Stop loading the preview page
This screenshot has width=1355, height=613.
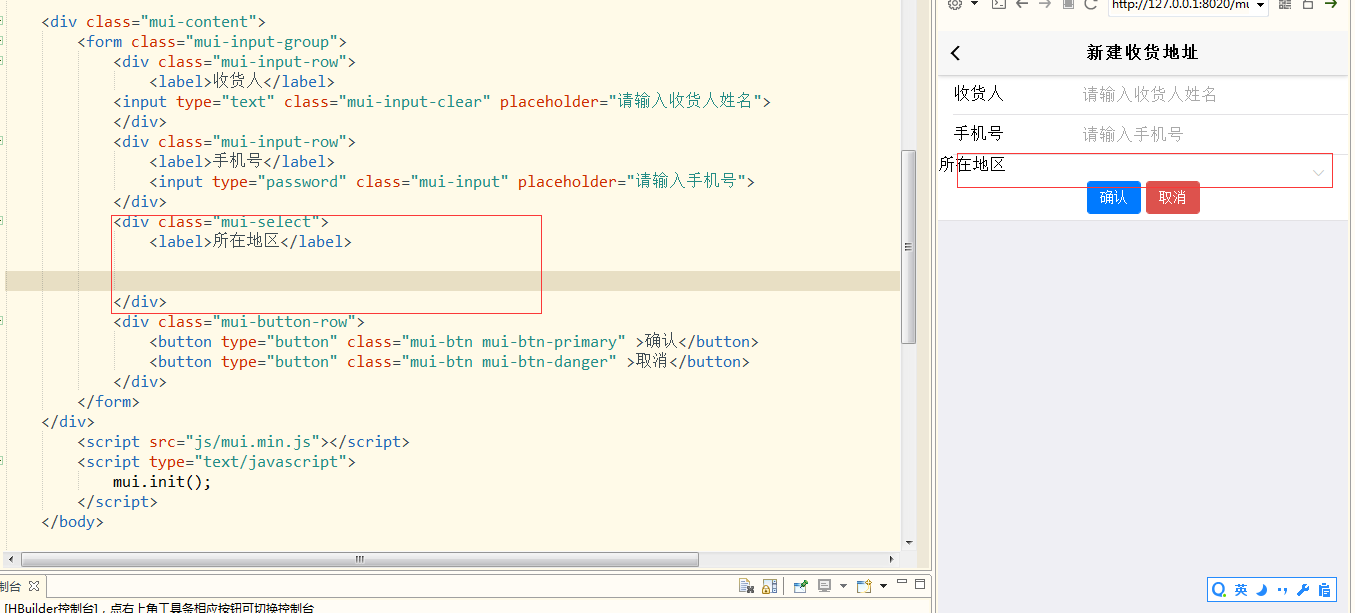click(x=1068, y=5)
